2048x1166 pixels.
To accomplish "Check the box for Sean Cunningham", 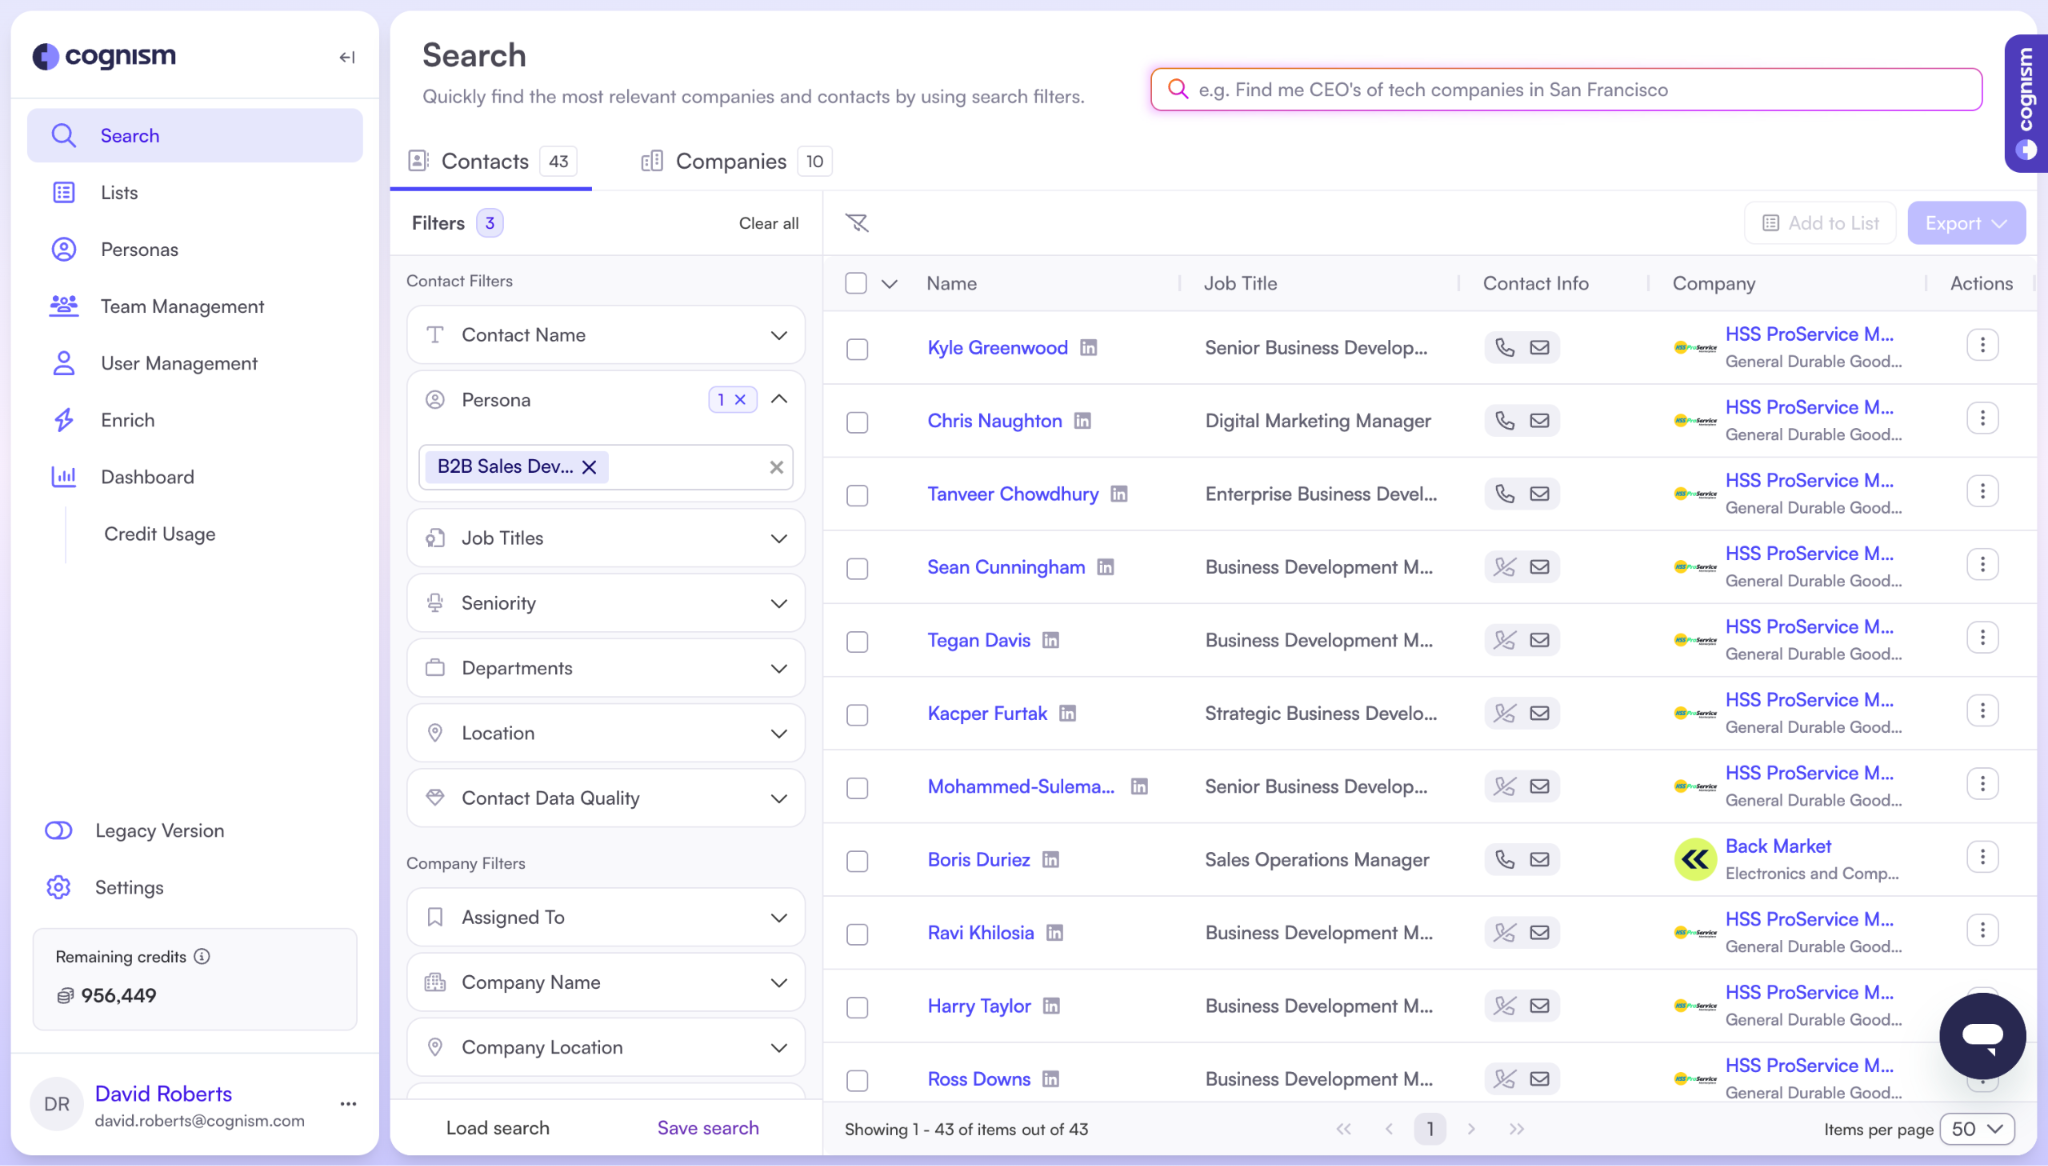I will 857,568.
